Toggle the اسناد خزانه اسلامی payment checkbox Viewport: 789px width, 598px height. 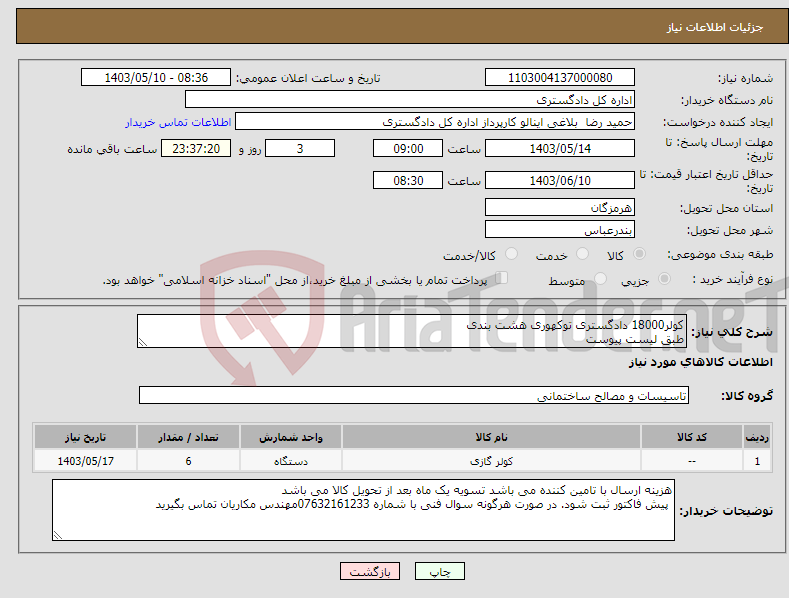coord(502,278)
